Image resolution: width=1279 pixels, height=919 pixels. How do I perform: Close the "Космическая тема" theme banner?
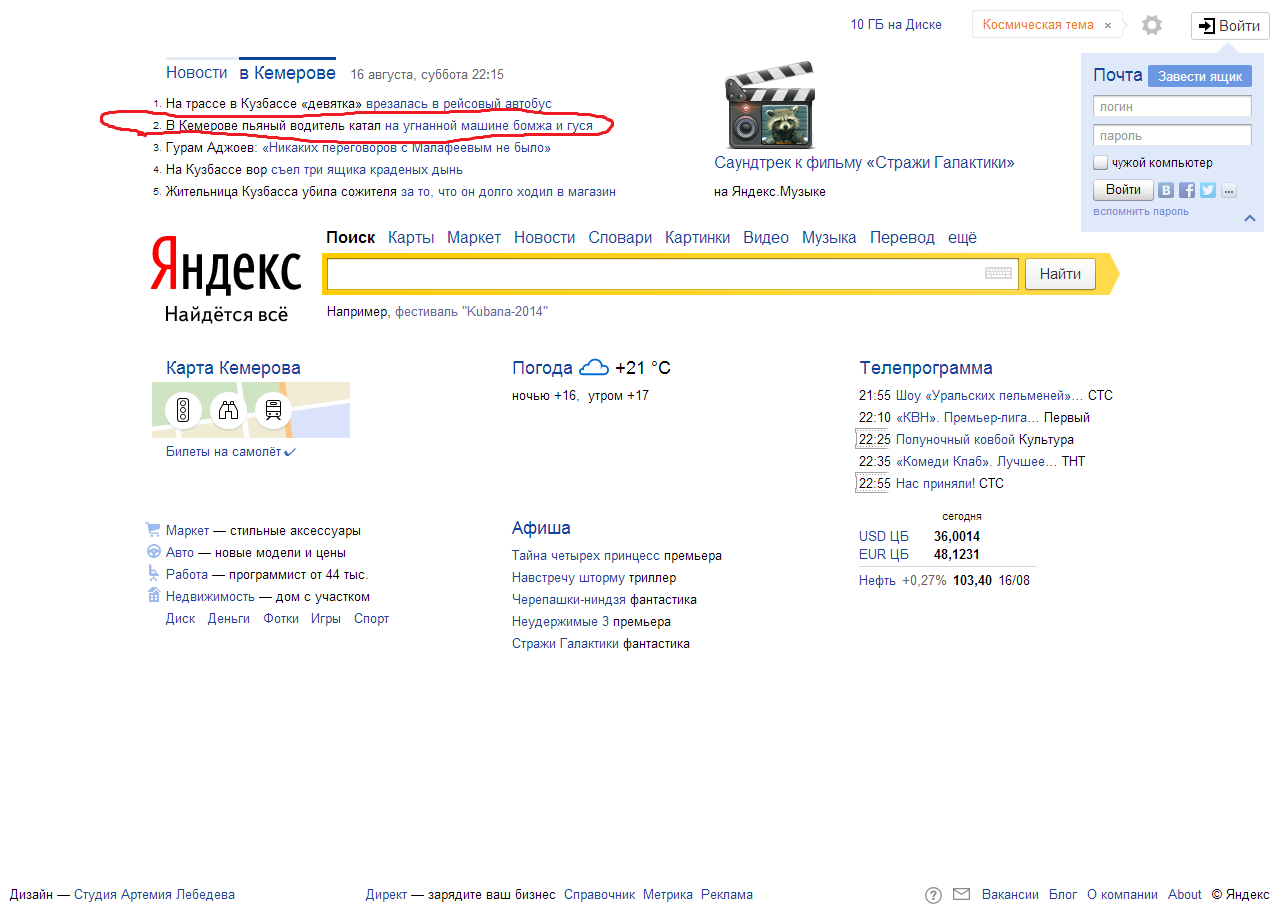[1108, 26]
